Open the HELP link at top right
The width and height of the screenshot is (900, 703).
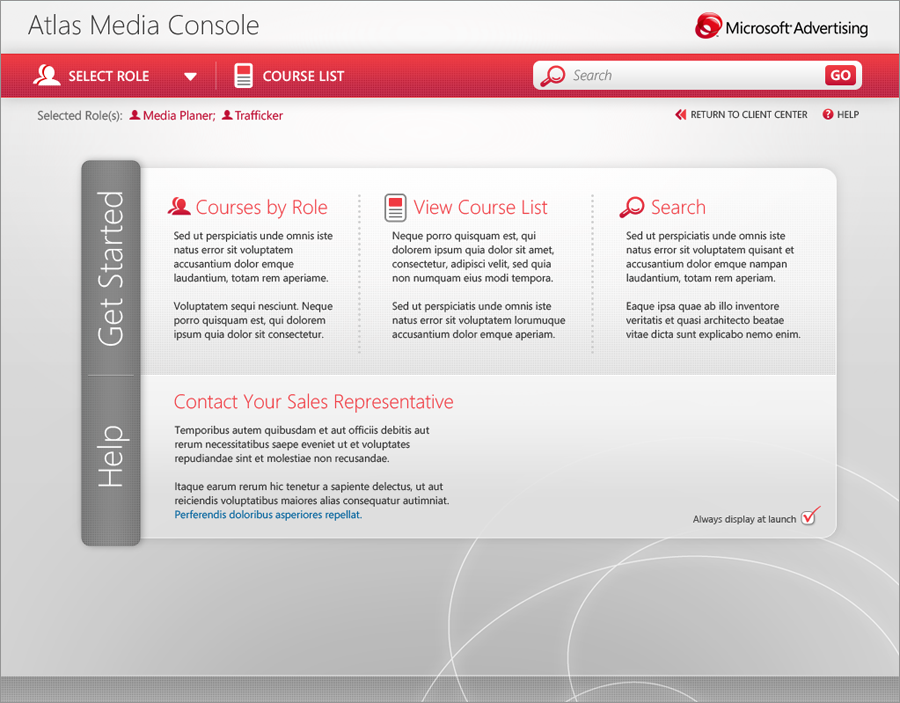(848, 114)
